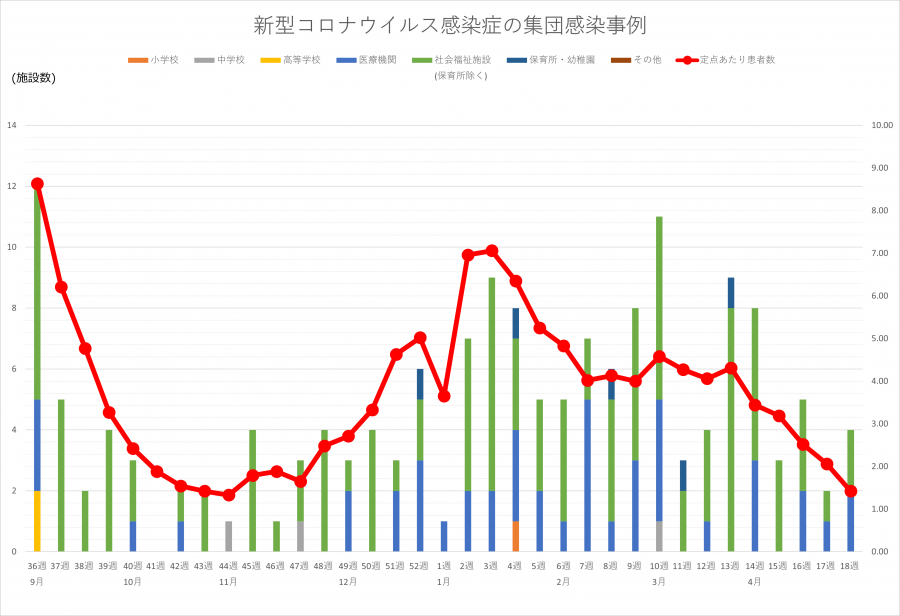
Task: Select the dark blue top of 13週 bar
Action: 731,293
